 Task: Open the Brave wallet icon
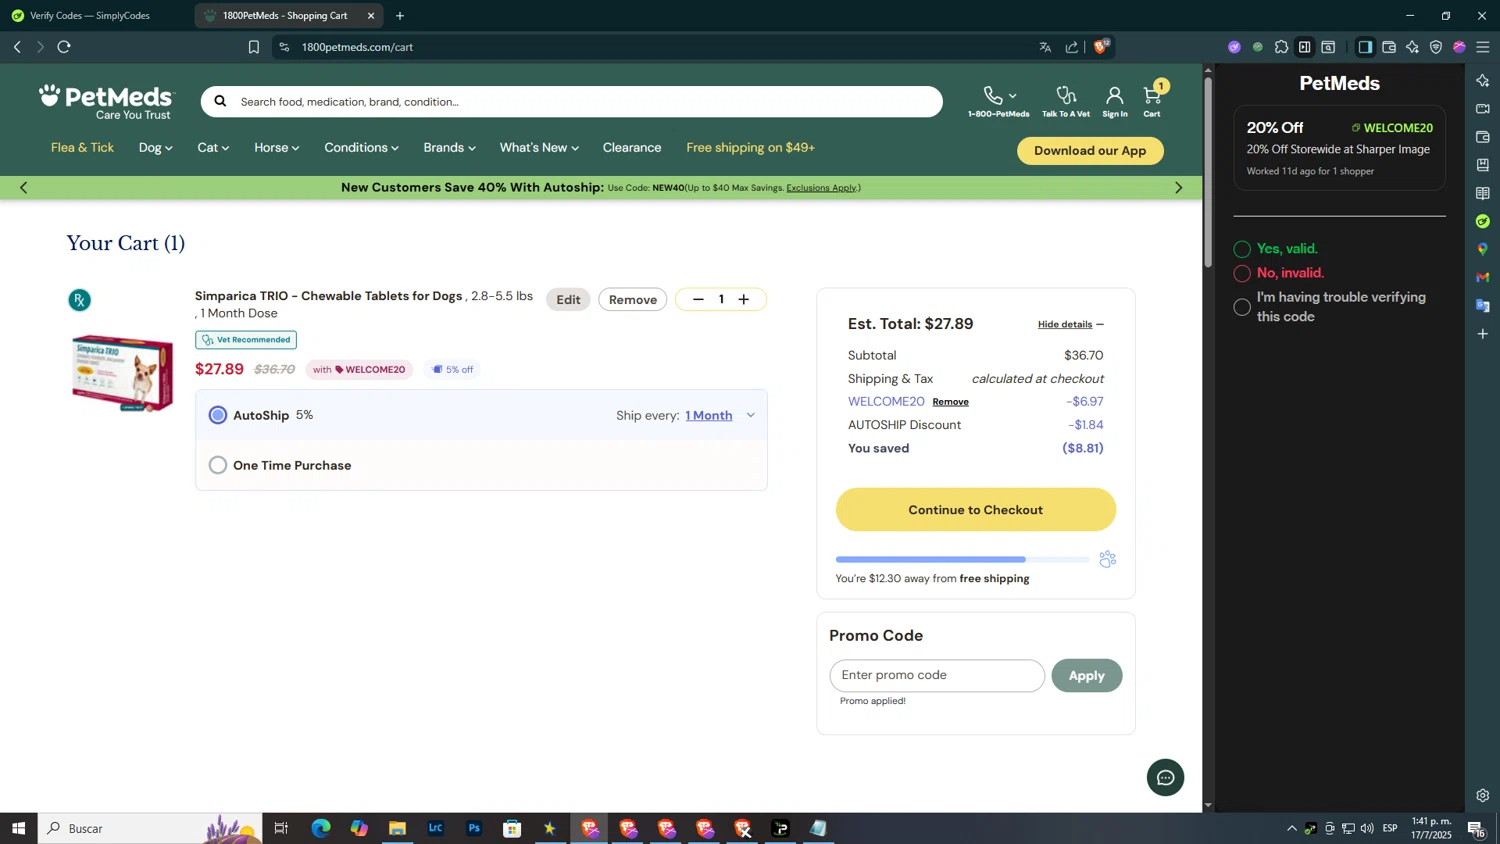pos(1389,47)
